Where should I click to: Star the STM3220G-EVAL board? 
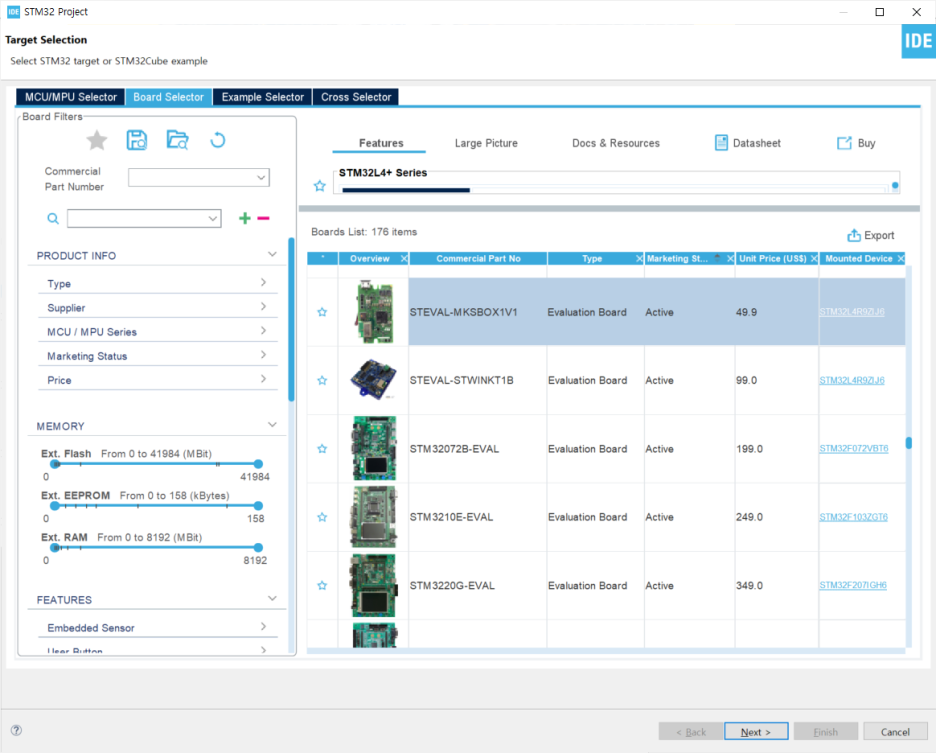click(x=322, y=586)
